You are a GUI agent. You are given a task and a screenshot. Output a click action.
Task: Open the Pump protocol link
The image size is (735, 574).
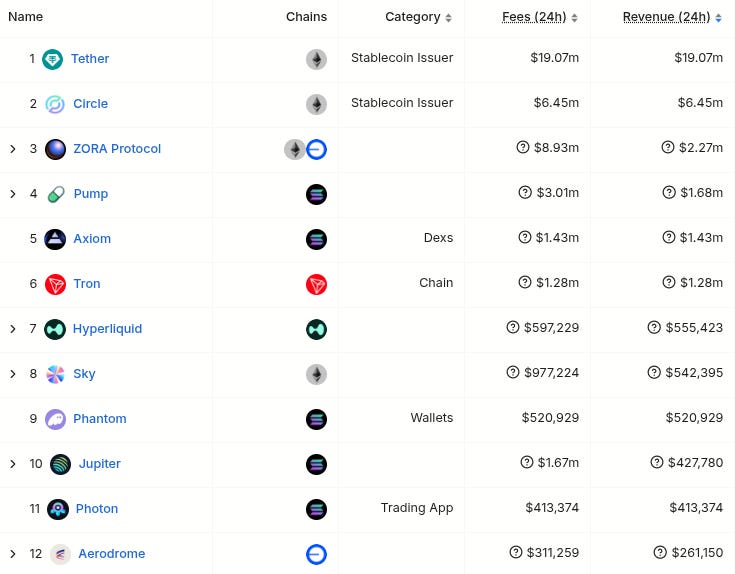click(91, 194)
